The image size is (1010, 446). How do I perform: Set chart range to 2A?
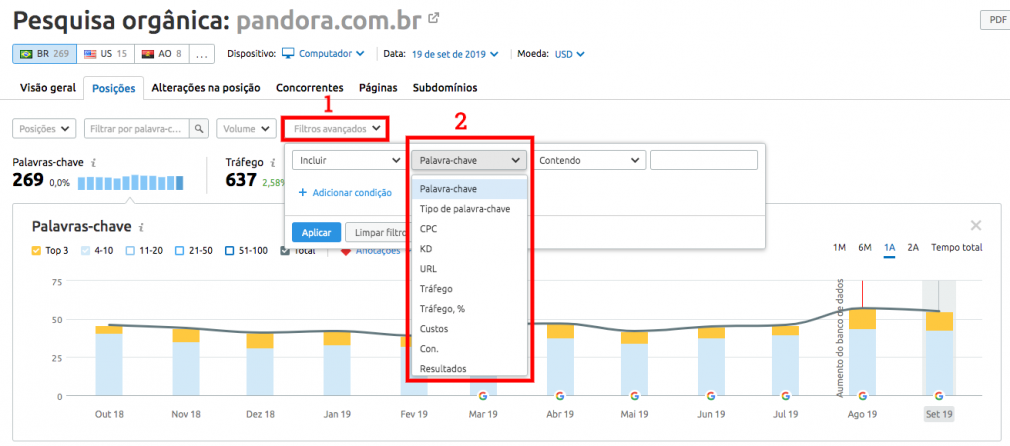click(x=913, y=247)
